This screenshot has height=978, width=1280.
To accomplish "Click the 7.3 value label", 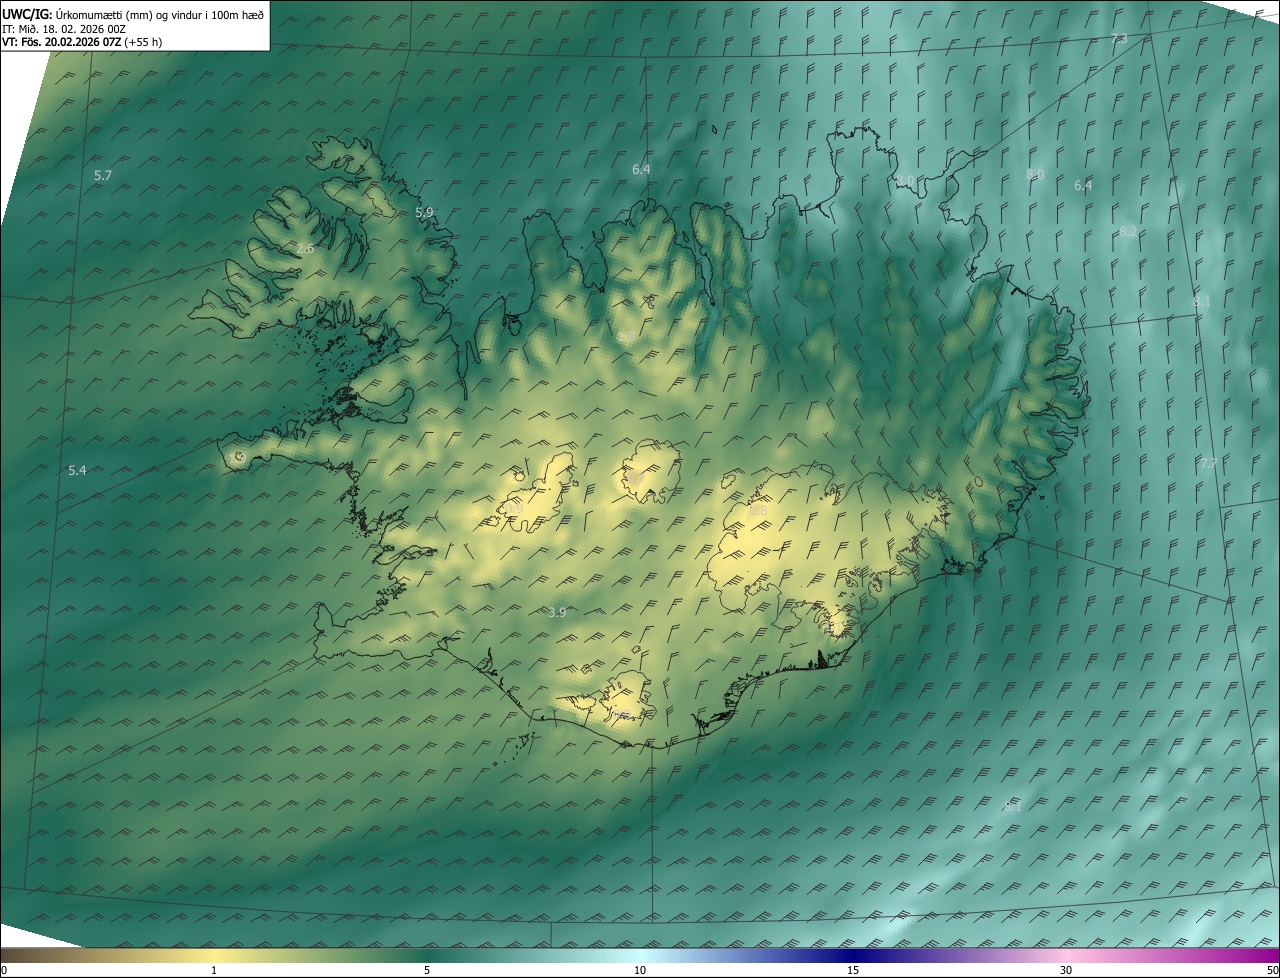I will coord(1119,38).
